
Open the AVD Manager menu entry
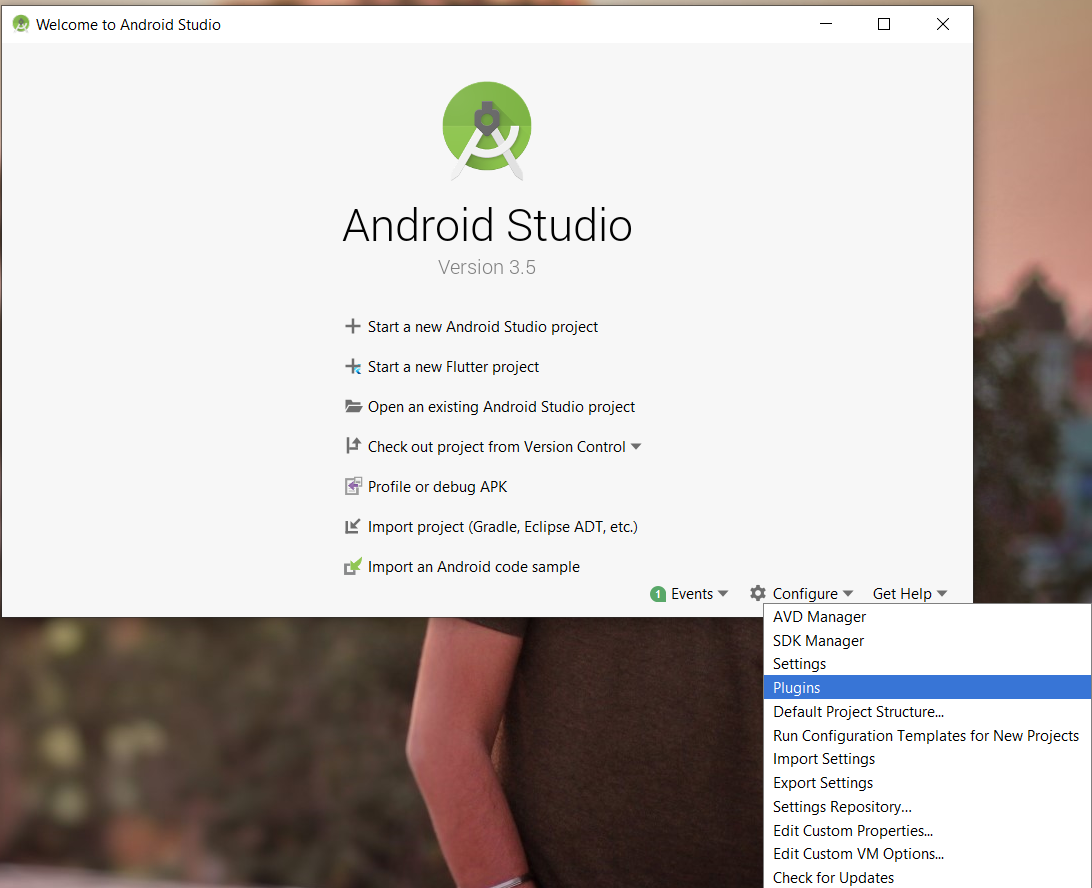click(818, 616)
